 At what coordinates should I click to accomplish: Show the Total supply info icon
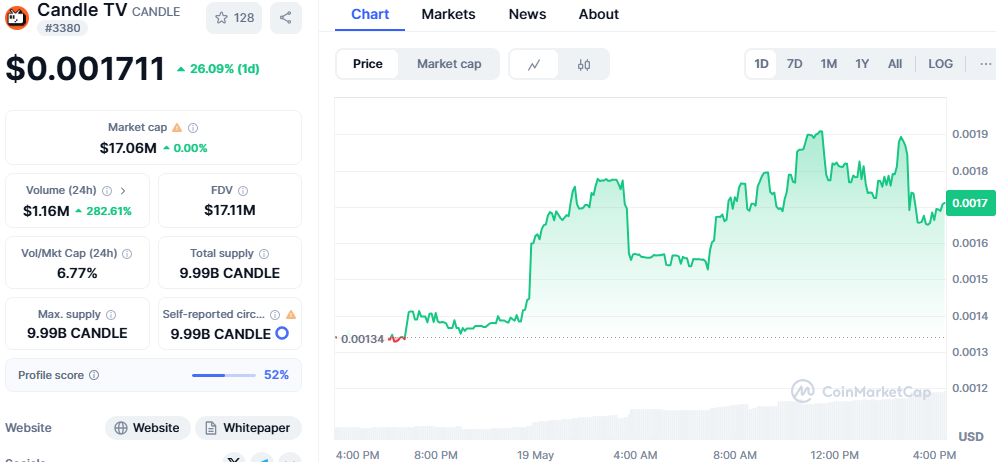pyautogui.click(x=264, y=254)
